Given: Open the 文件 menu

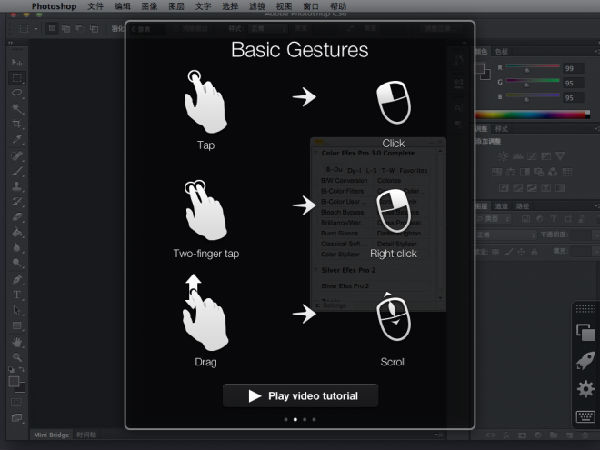Looking at the screenshot, I should click(96, 7).
